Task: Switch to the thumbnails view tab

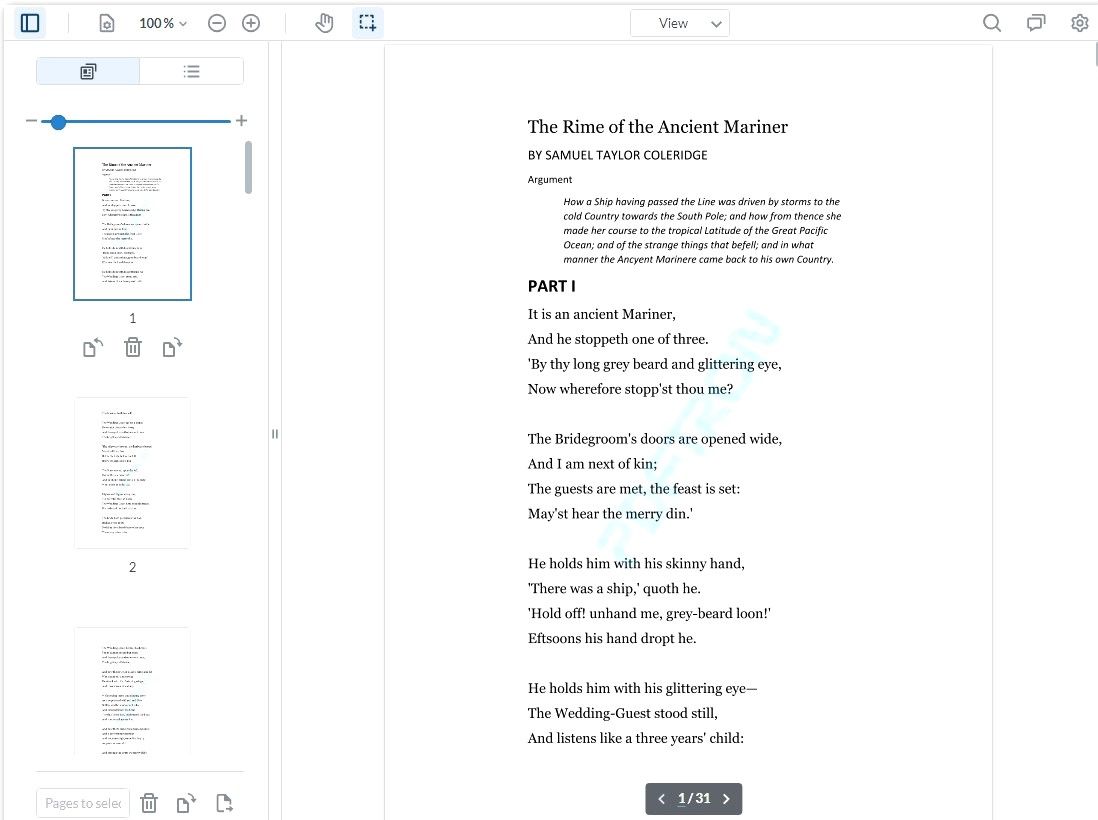Action: tap(88, 71)
